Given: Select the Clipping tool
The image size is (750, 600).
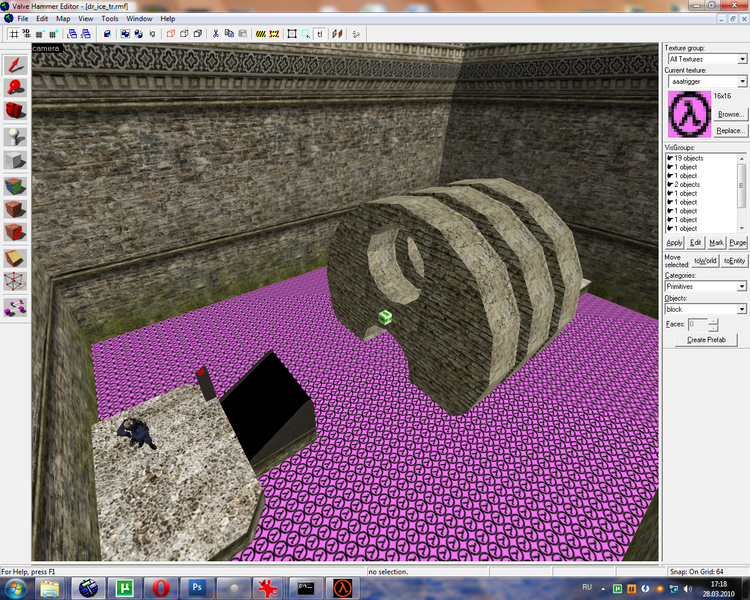Looking at the screenshot, I should click(x=15, y=258).
